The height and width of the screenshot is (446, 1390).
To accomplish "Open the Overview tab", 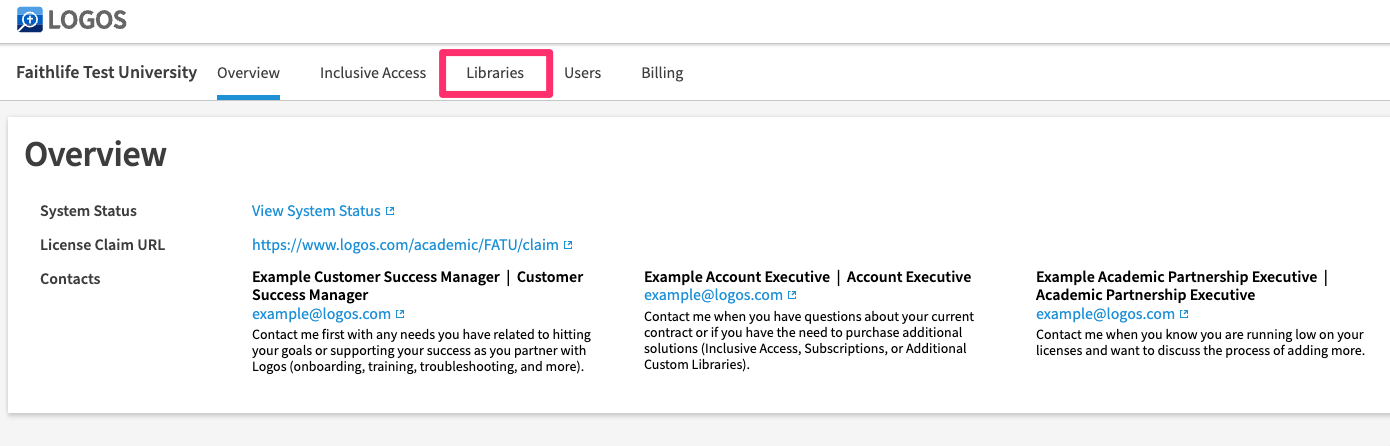I will coord(248,73).
